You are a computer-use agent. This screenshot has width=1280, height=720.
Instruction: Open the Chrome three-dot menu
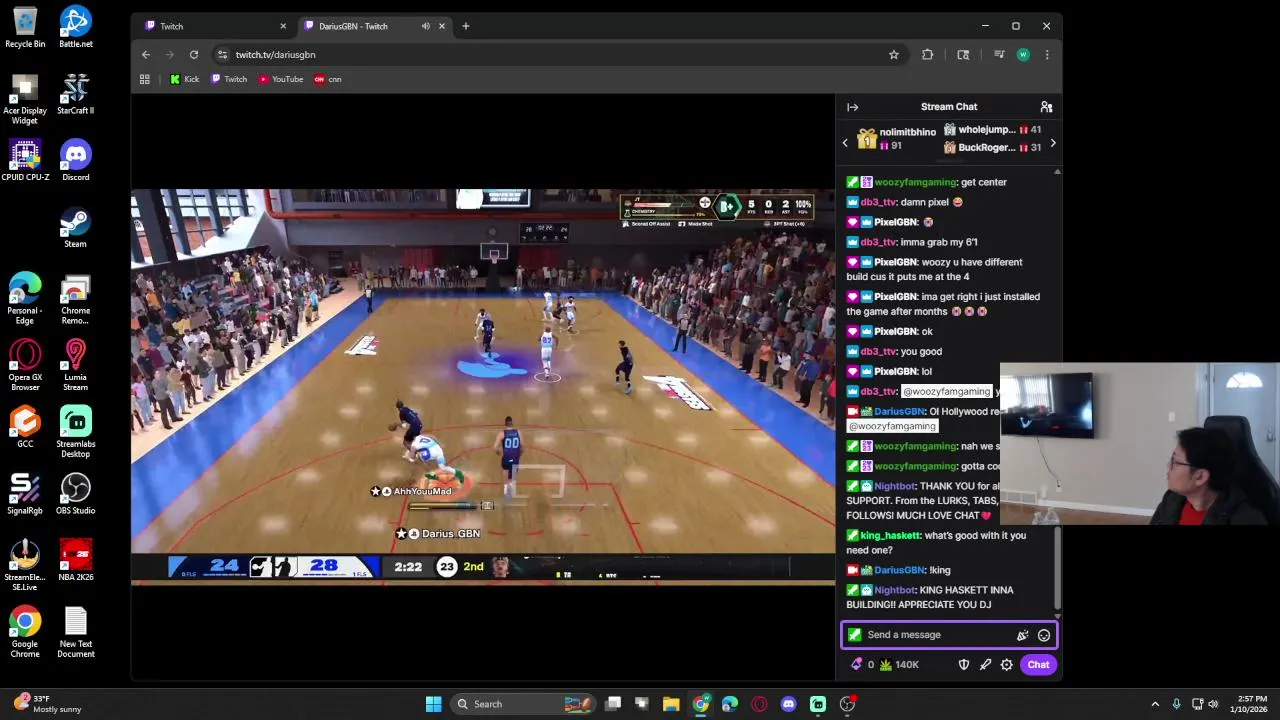1047,54
